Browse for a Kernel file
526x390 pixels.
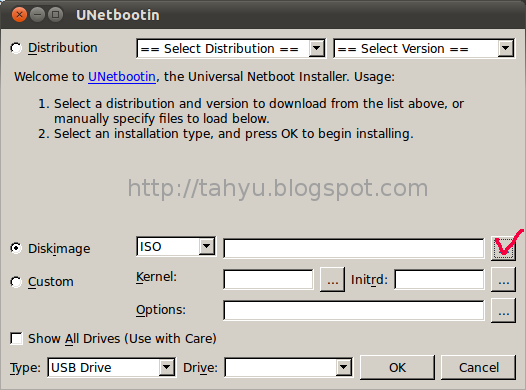point(332,279)
